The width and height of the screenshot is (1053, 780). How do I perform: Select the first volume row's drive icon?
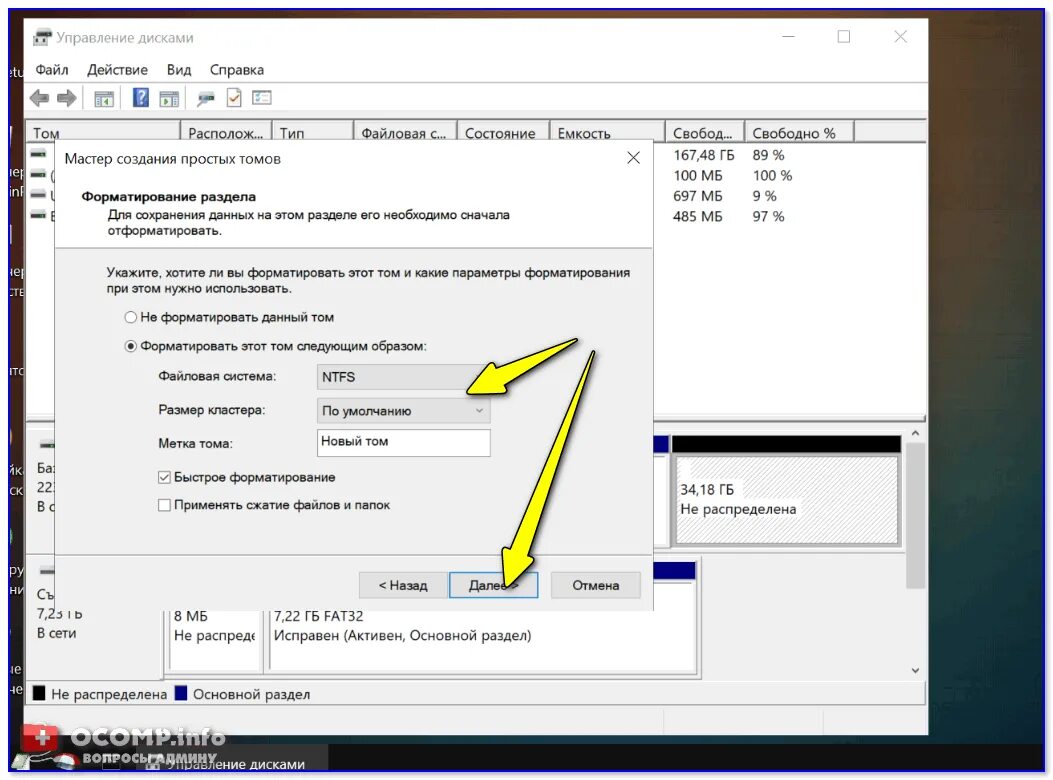point(38,154)
